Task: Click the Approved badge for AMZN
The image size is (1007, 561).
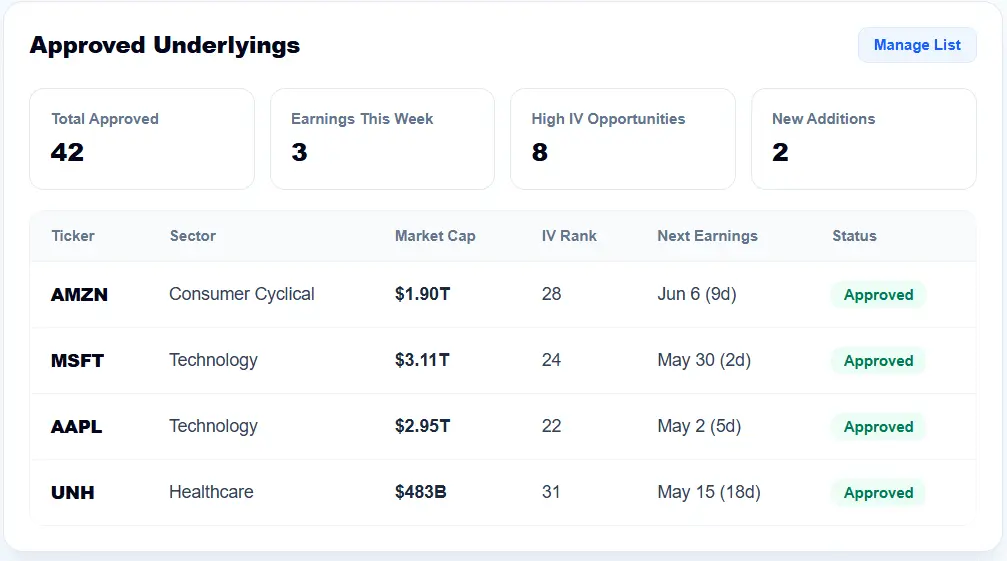Action: (x=878, y=295)
